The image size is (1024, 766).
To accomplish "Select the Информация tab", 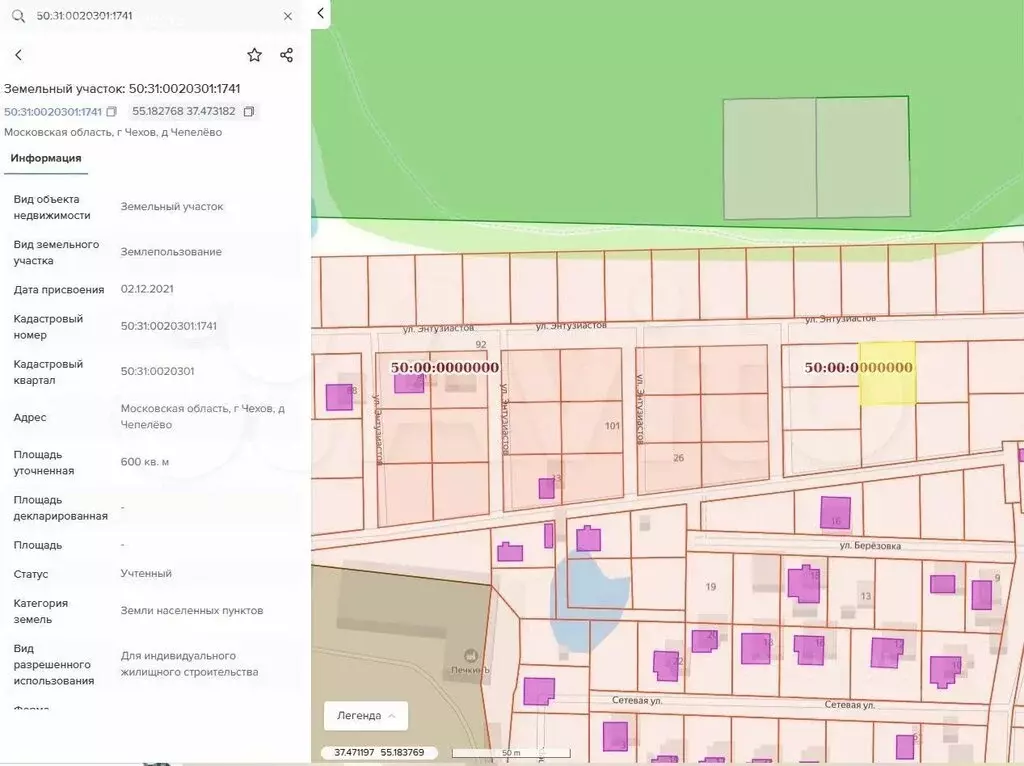I will tap(46, 158).
